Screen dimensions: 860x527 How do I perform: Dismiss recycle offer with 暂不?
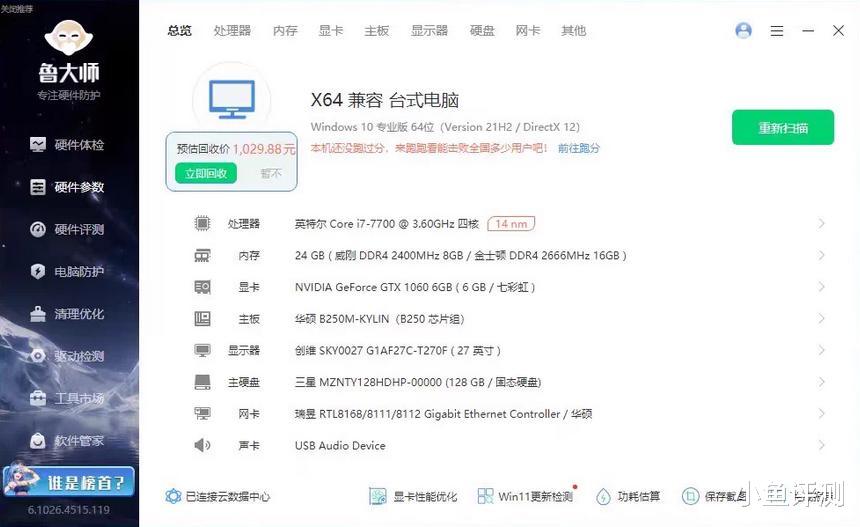tap(270, 173)
